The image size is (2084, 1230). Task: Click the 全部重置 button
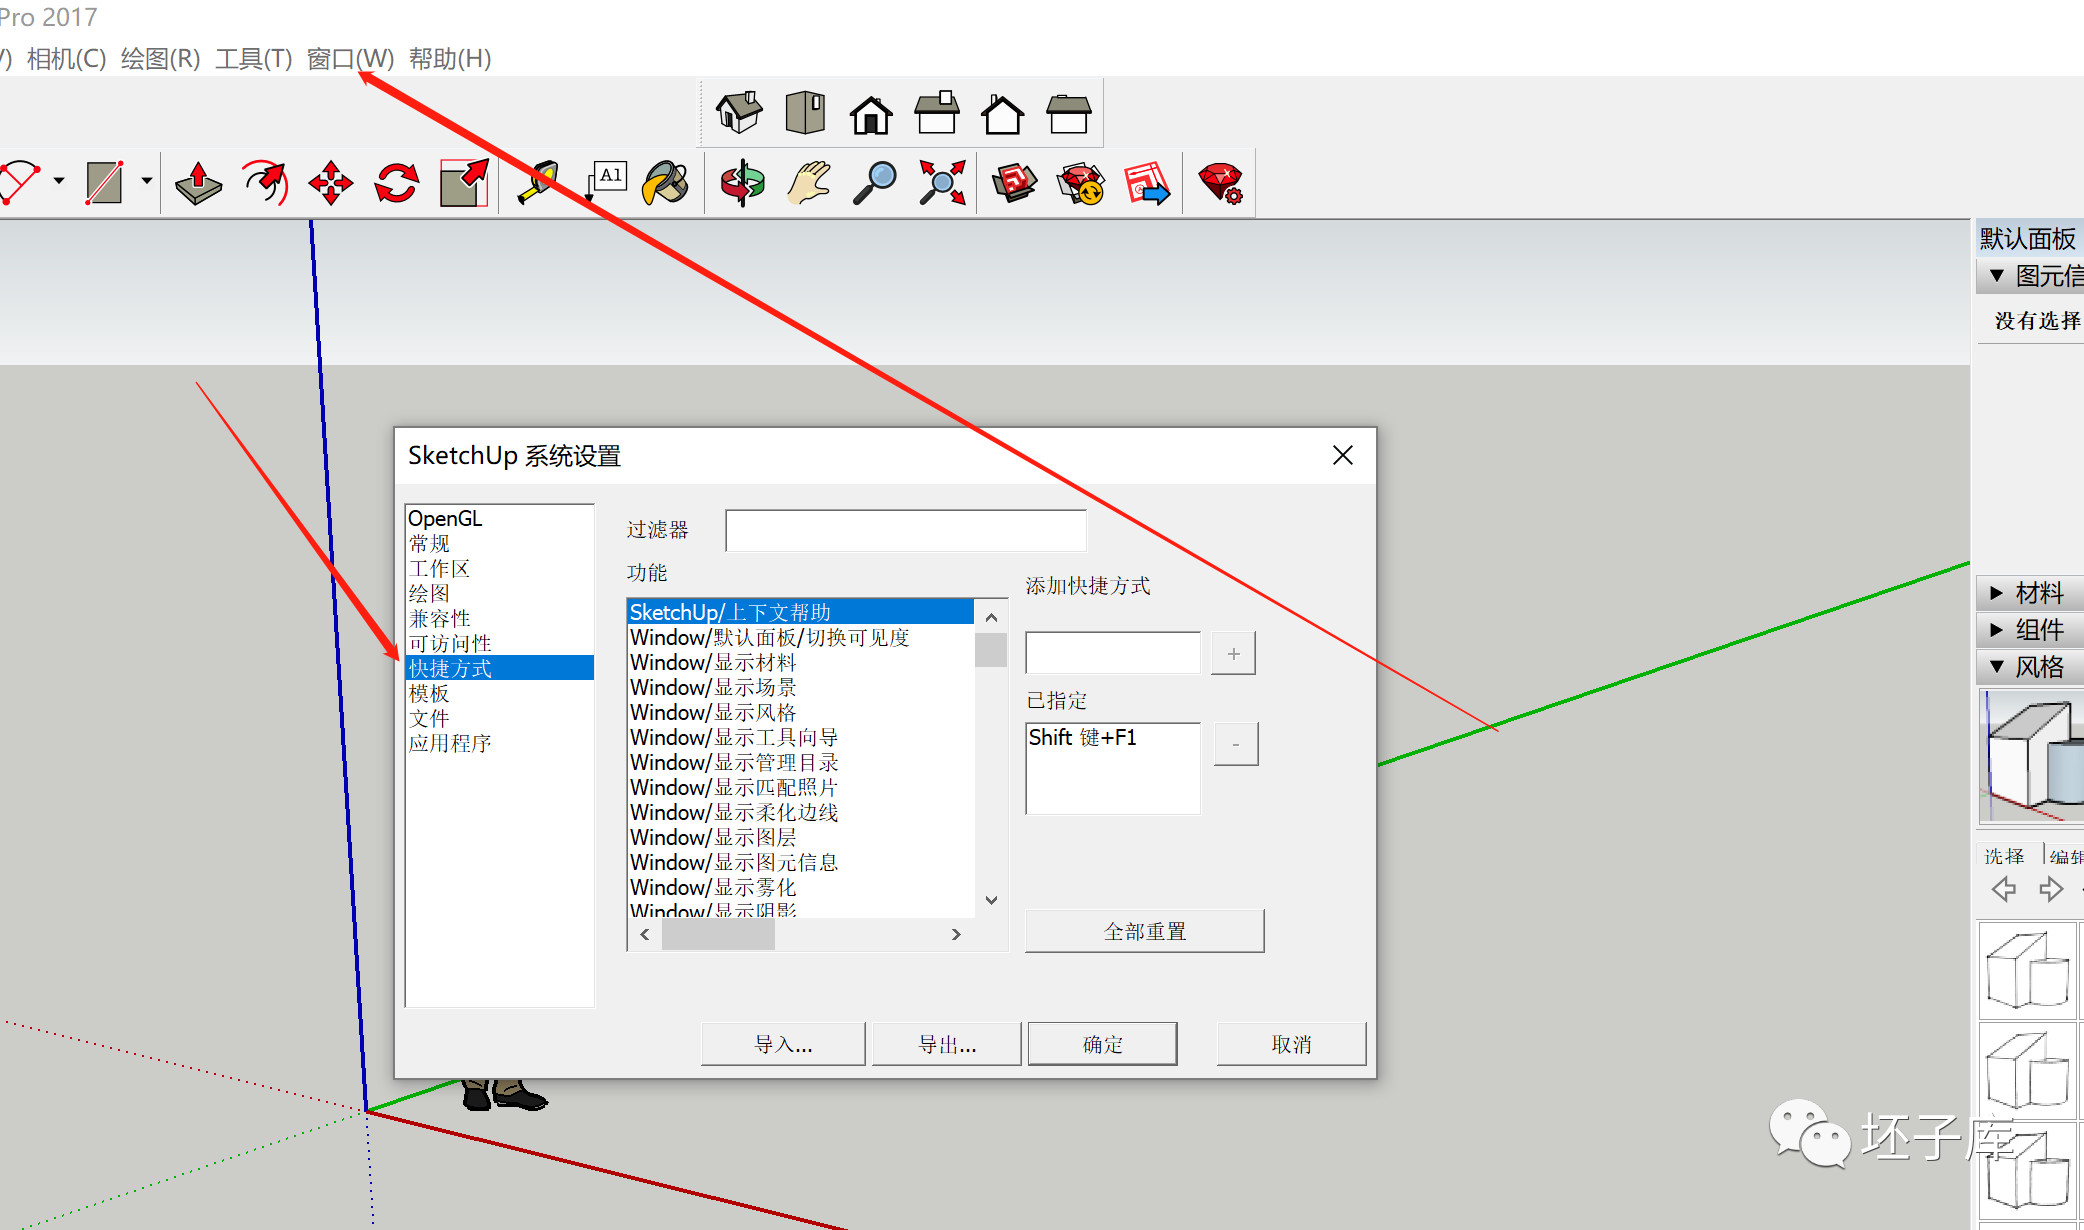point(1145,931)
